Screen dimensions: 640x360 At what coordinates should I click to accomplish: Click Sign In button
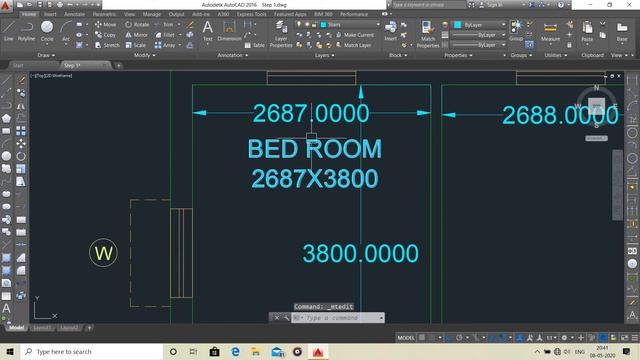pyautogui.click(x=491, y=5)
